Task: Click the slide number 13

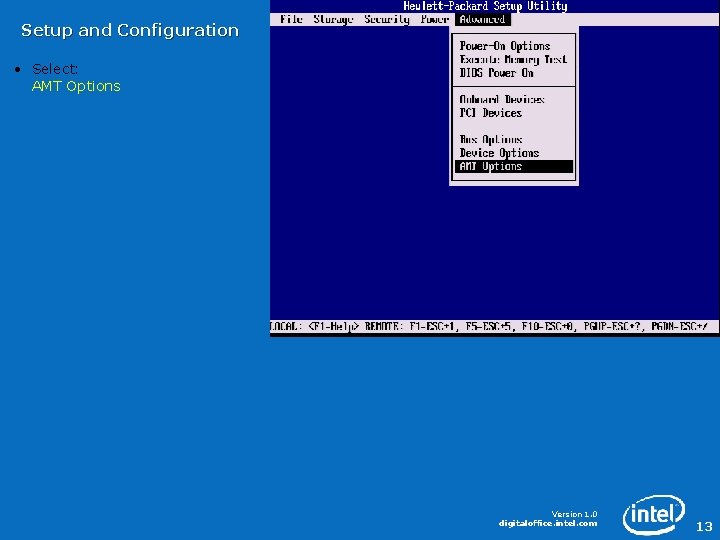Action: click(x=704, y=526)
